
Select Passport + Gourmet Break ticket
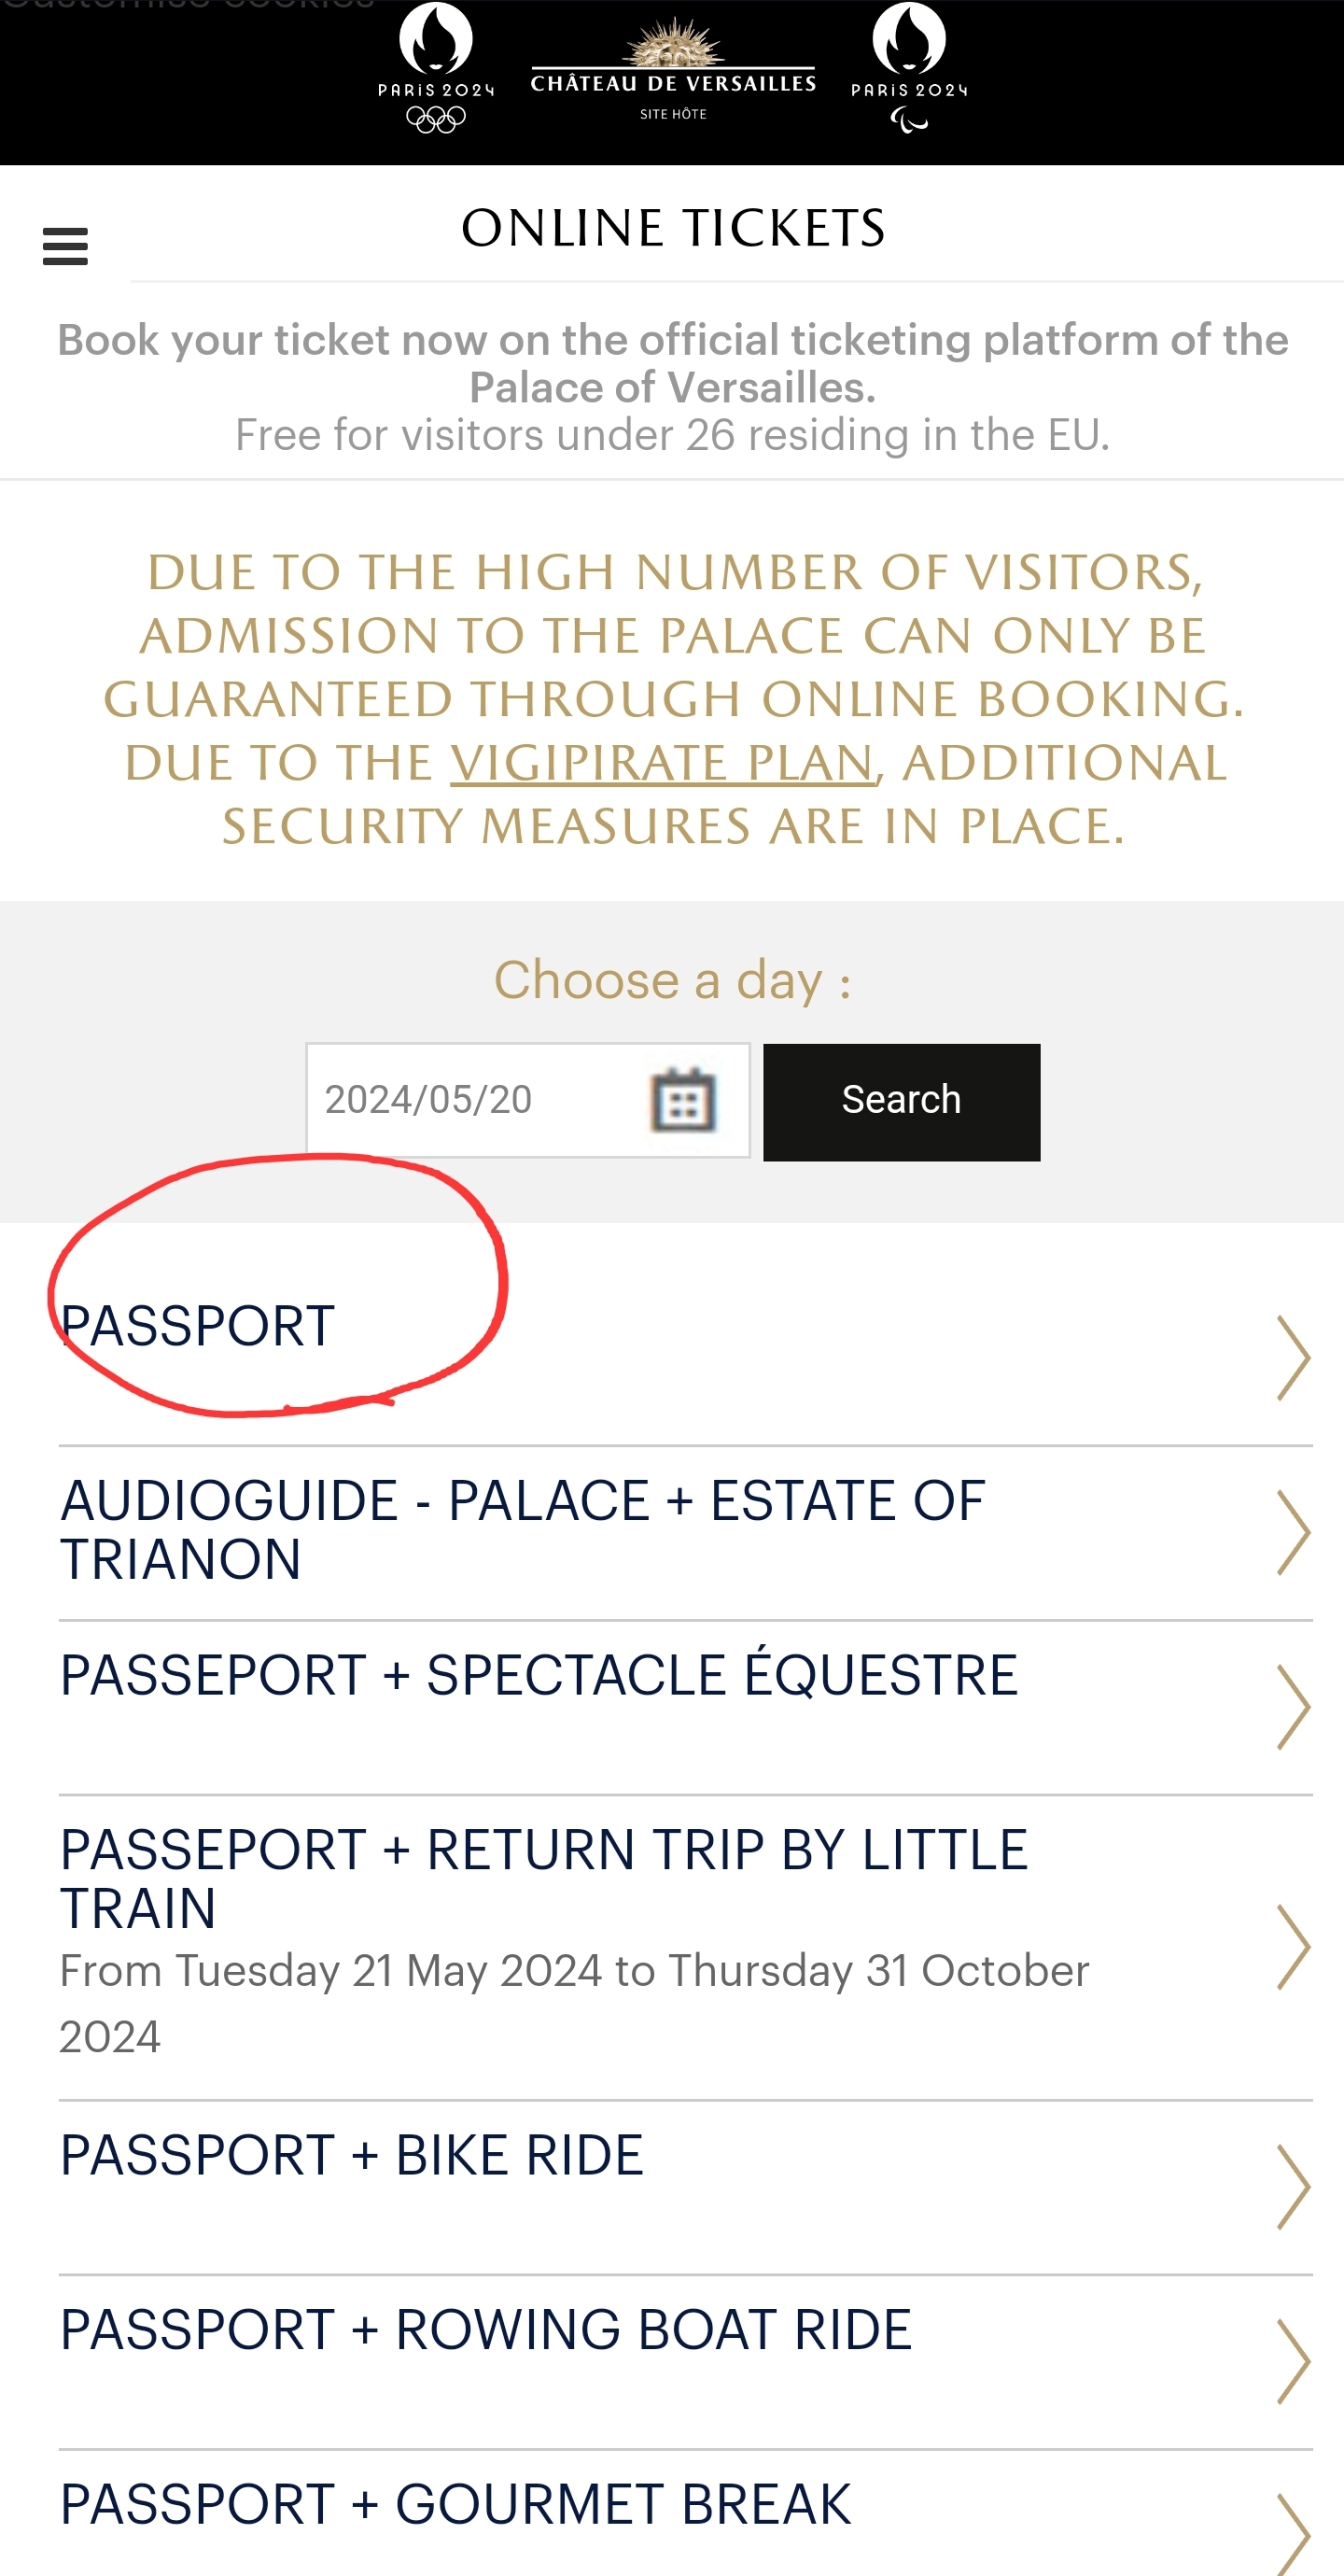tap(455, 2504)
